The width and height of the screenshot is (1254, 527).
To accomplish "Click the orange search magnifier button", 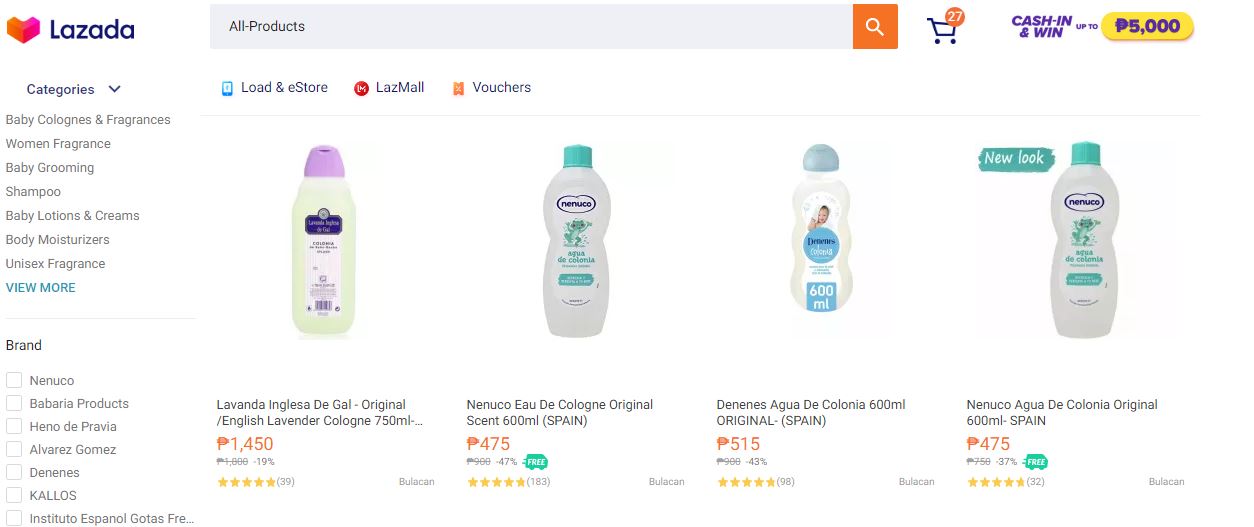I will point(875,27).
